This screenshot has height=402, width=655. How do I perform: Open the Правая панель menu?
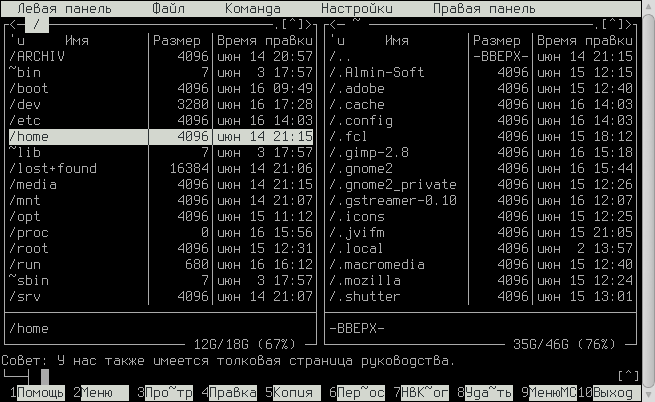[x=484, y=8]
